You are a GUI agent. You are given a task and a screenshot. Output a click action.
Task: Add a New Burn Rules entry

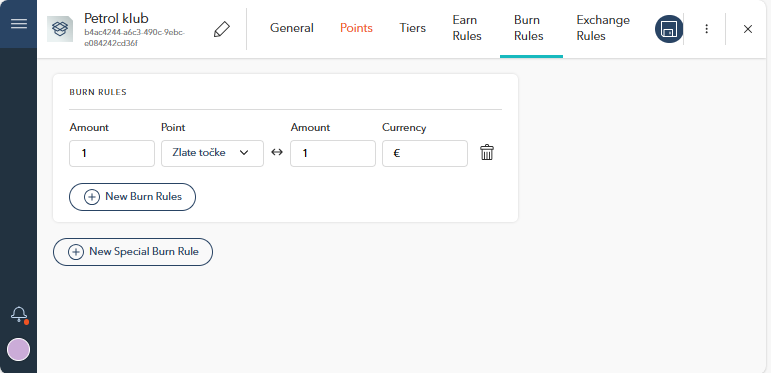(132, 197)
